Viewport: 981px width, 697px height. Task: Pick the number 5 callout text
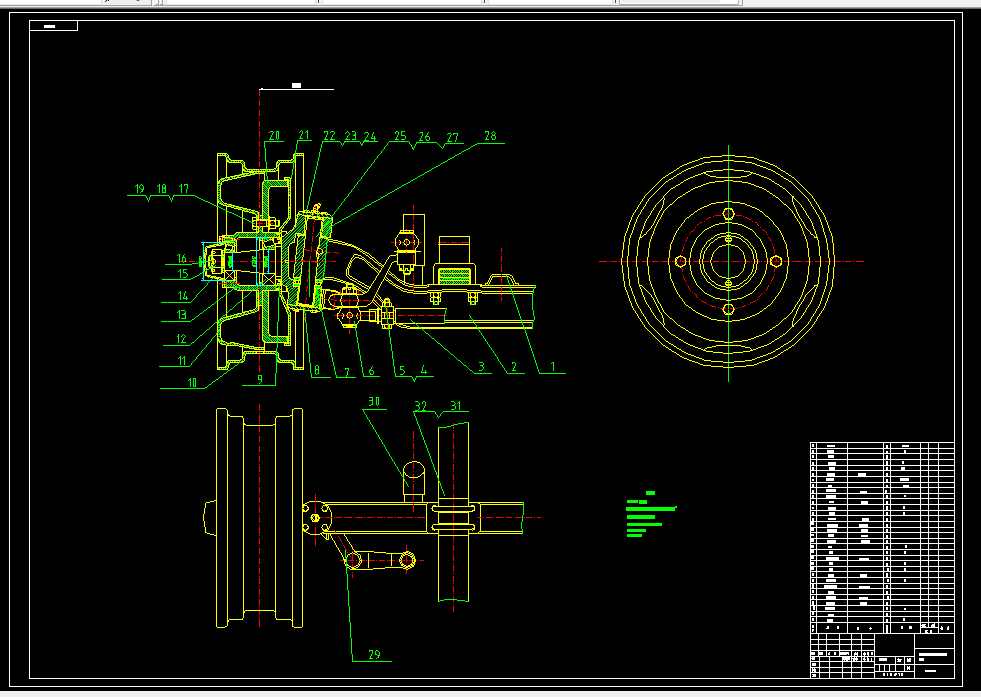point(402,370)
